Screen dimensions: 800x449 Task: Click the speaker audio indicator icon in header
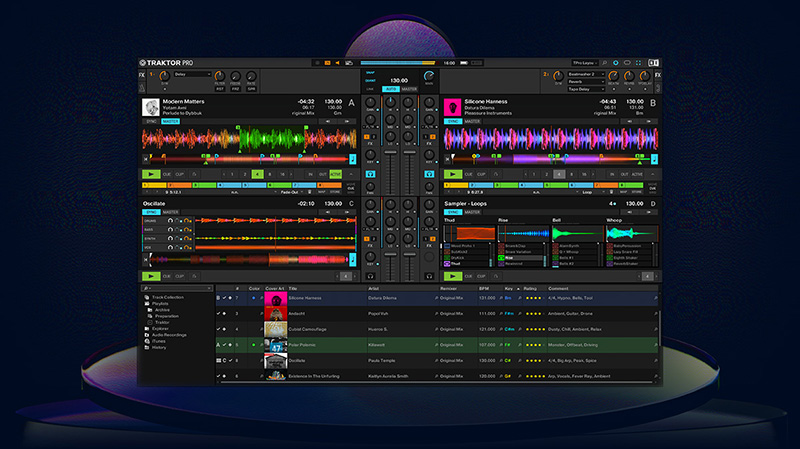(x=337, y=63)
